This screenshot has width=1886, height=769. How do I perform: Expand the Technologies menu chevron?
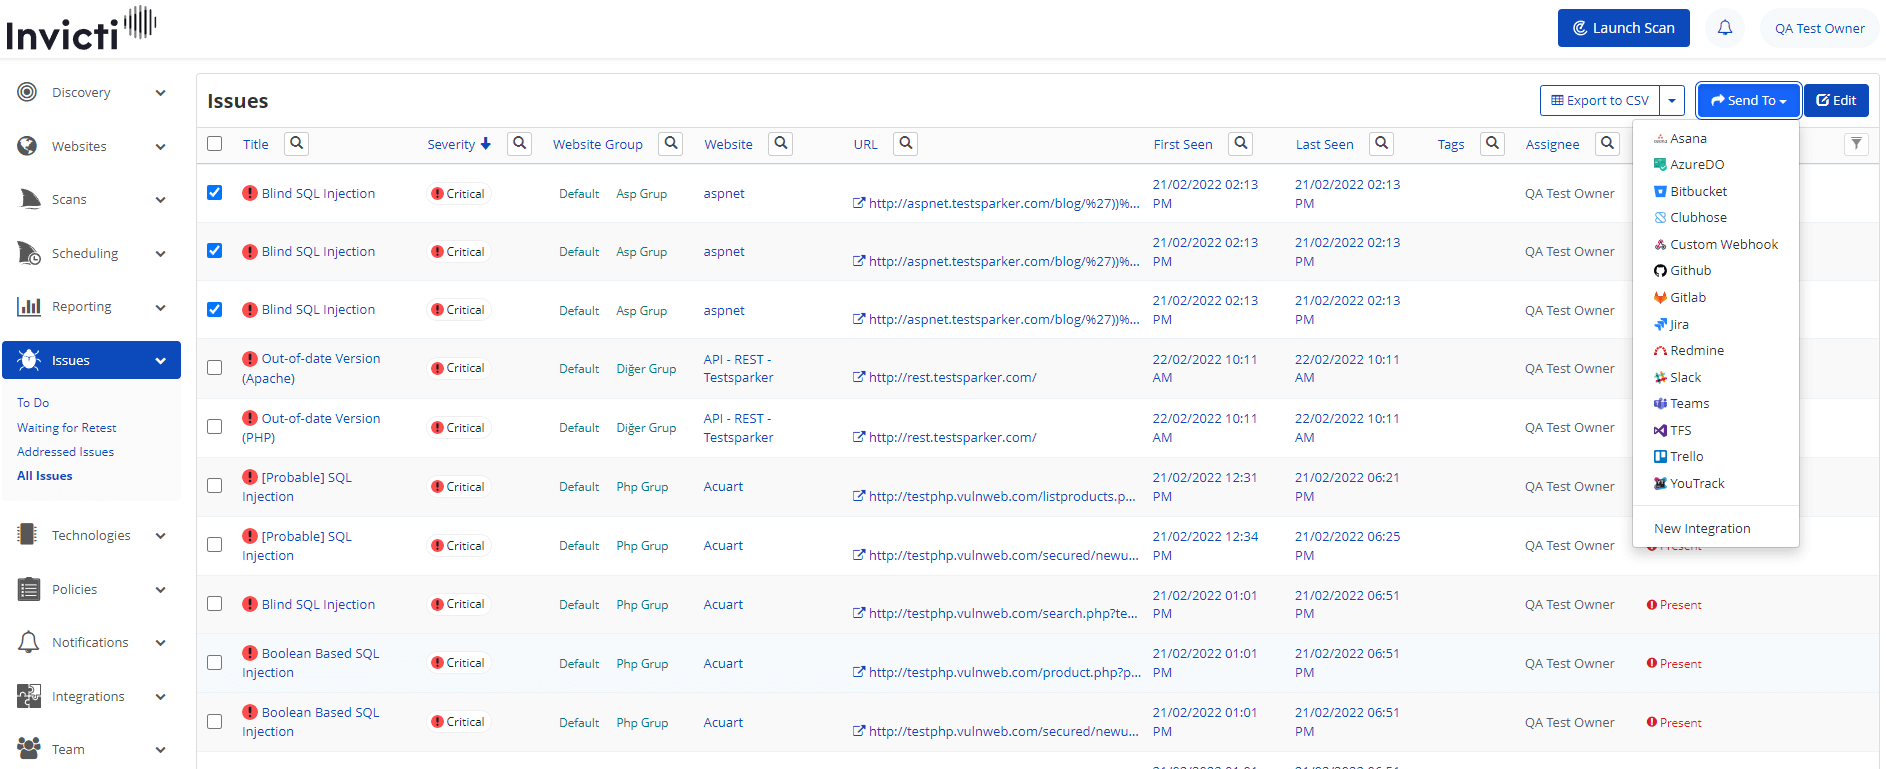pos(161,536)
